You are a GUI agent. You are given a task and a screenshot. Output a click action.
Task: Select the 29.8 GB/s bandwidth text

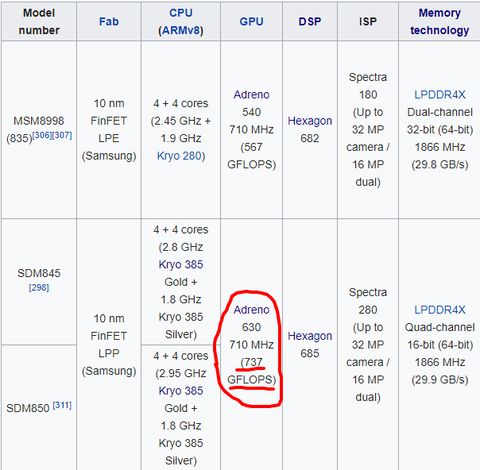[x=440, y=165]
